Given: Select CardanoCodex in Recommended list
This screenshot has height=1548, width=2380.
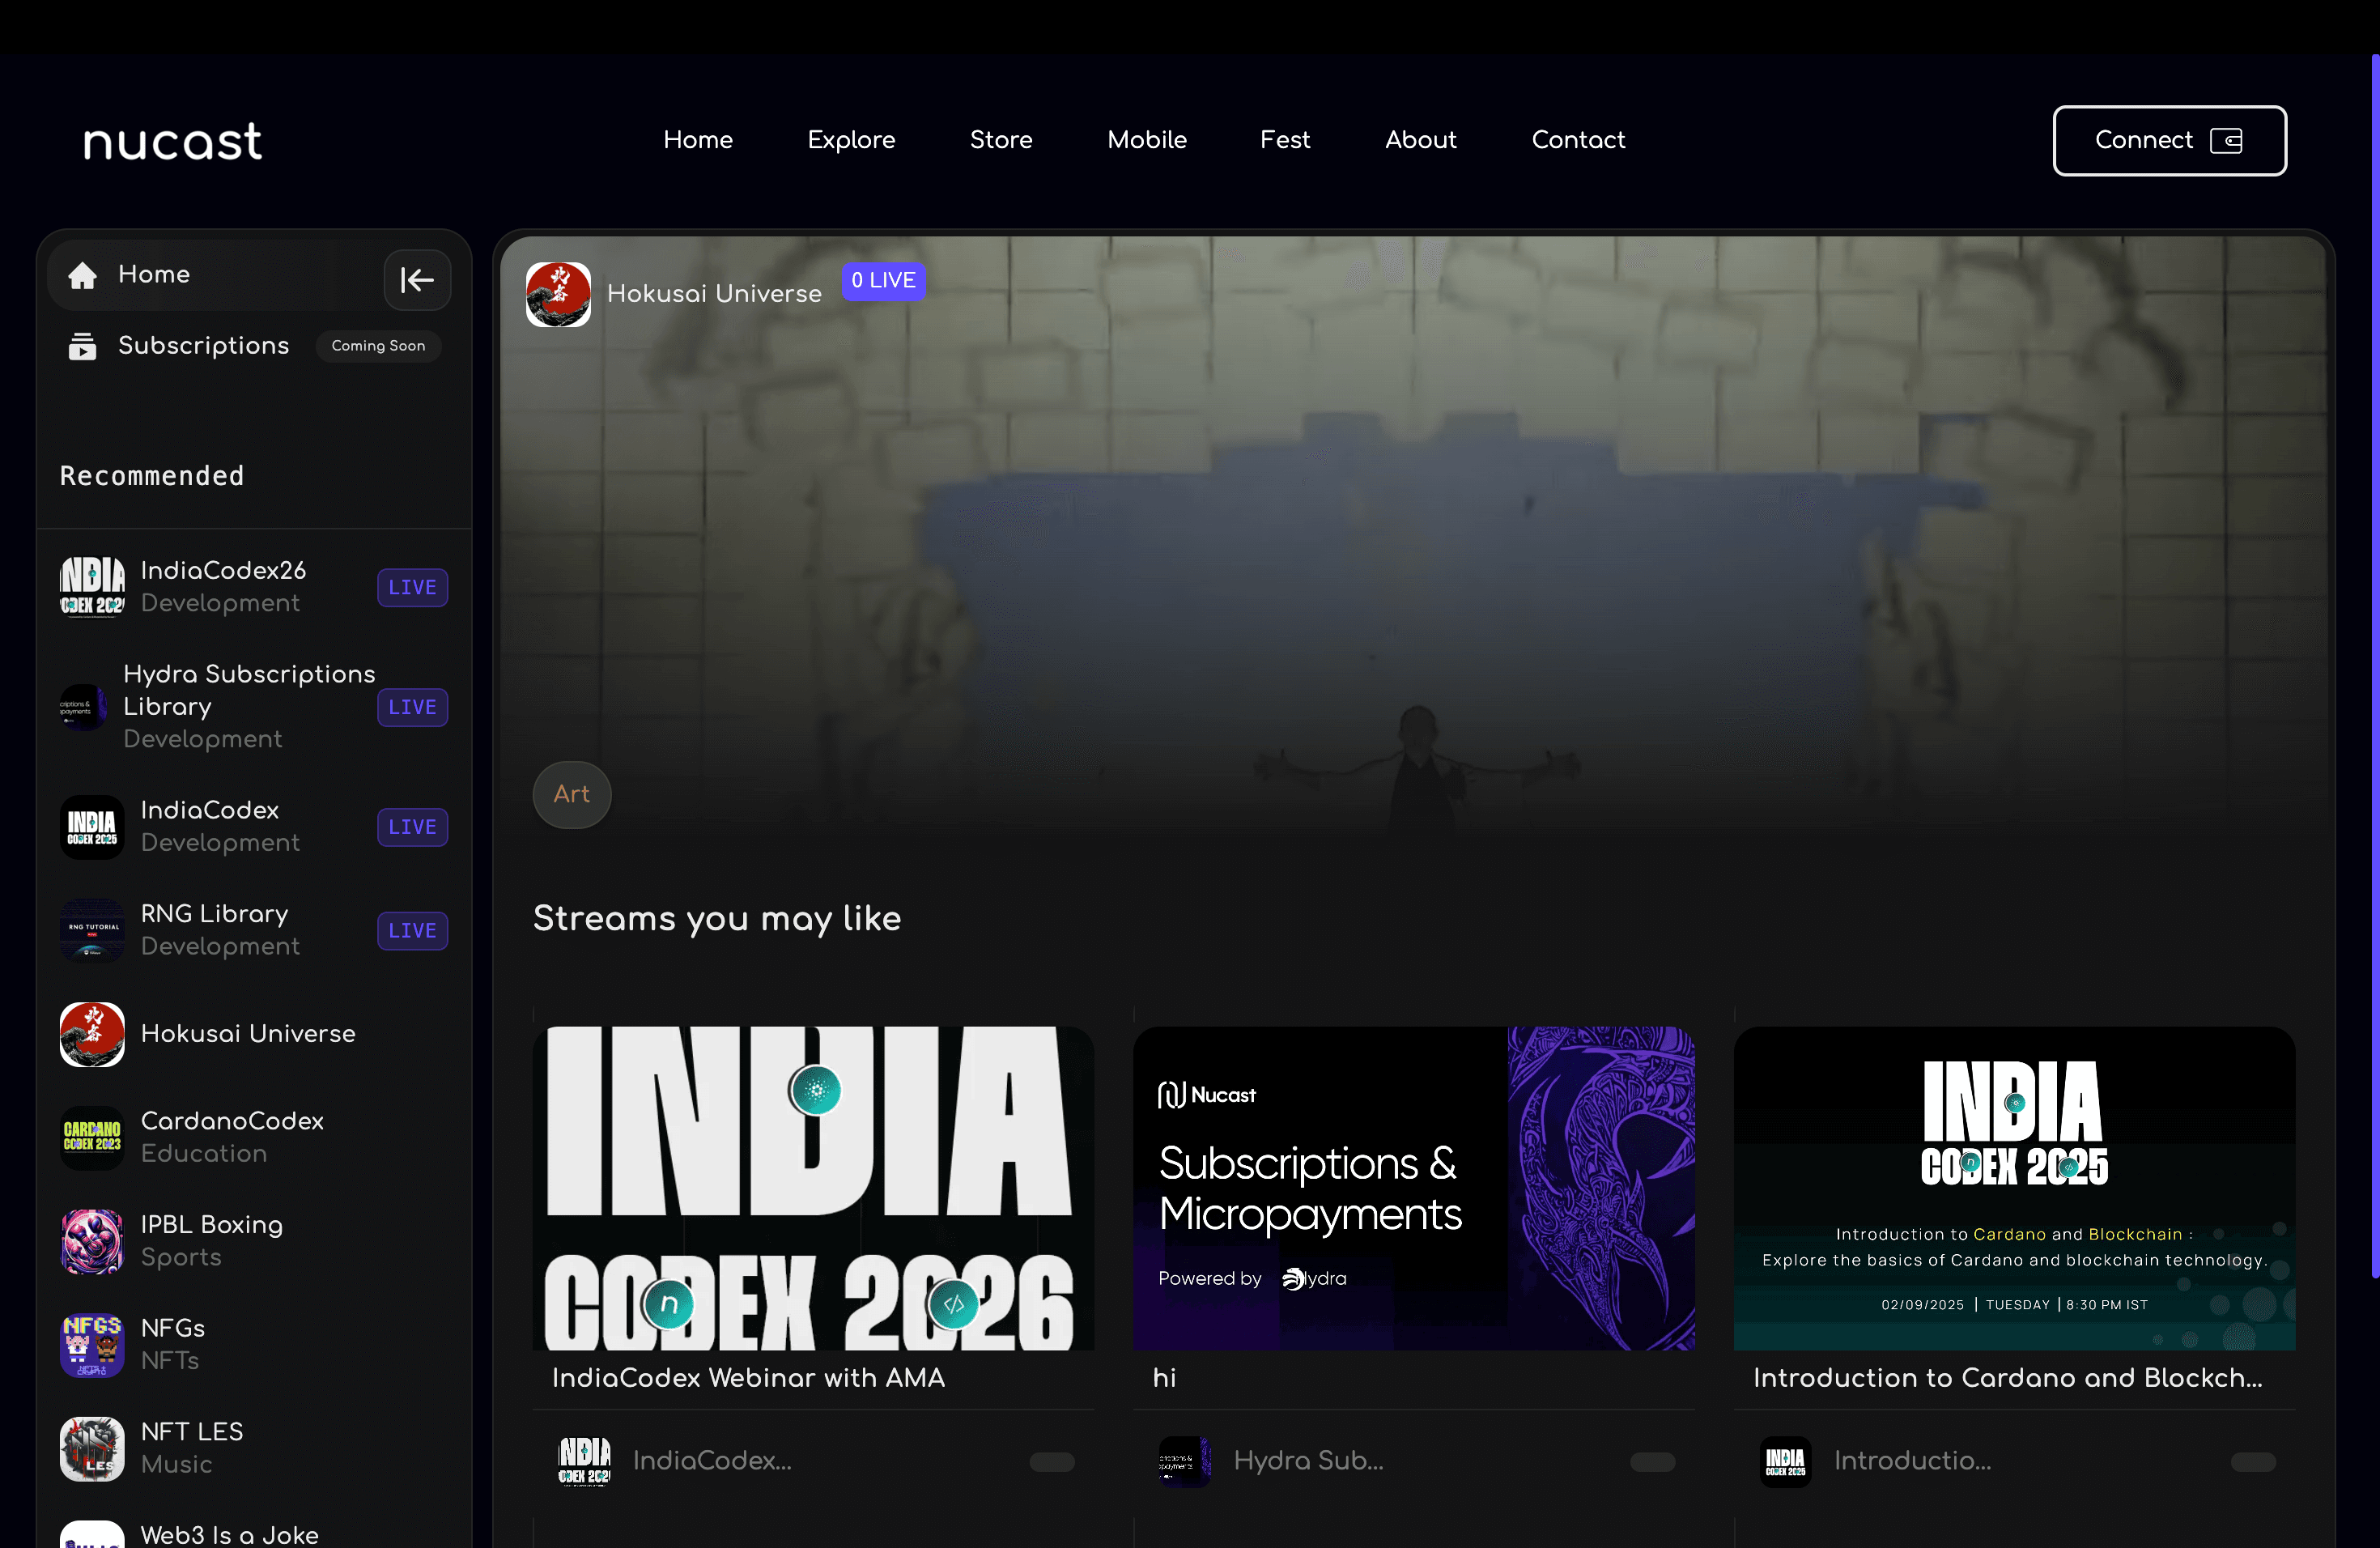Looking at the screenshot, I should point(254,1137).
